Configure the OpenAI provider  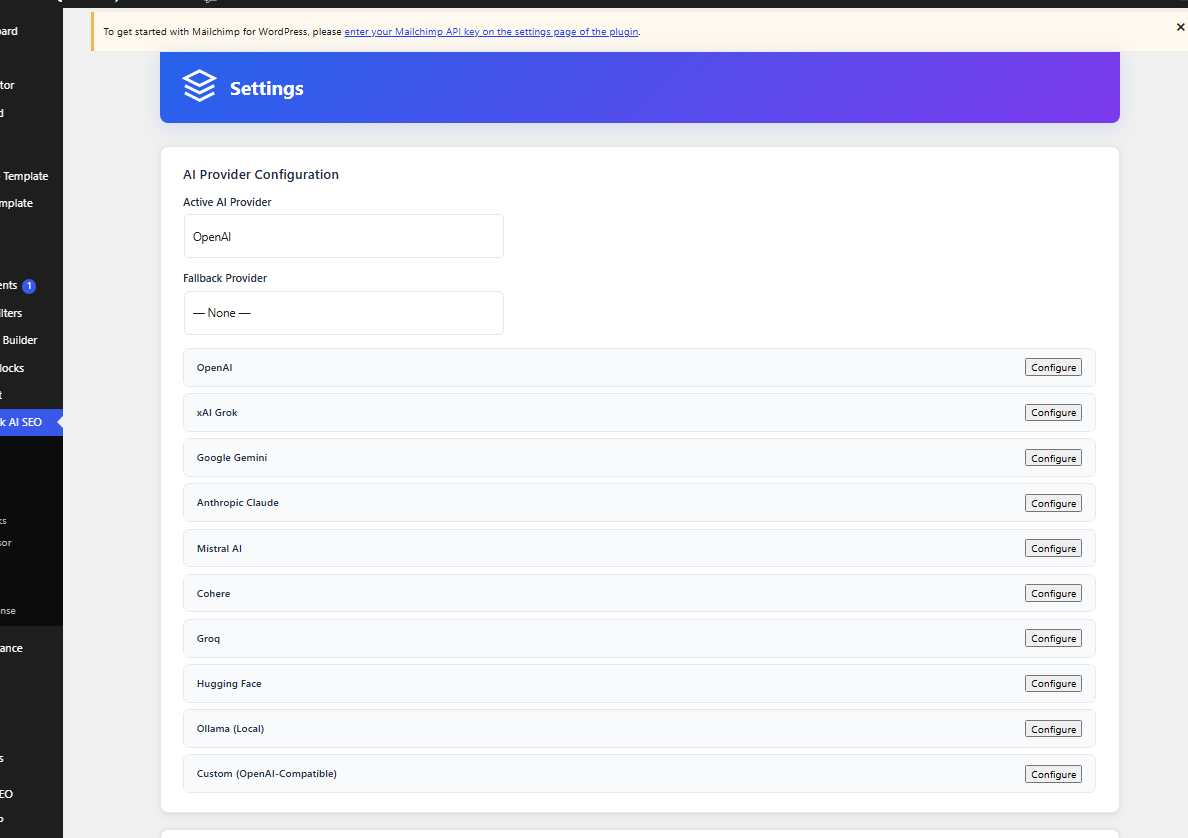[x=1053, y=367]
